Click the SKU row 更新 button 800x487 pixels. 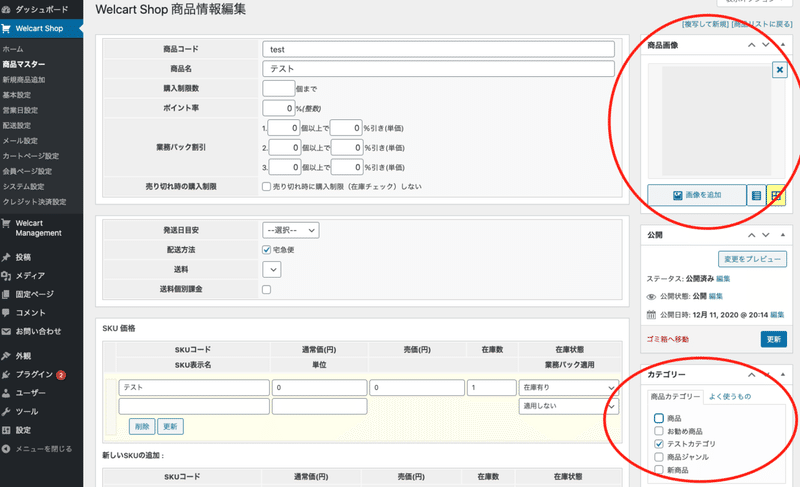click(170, 427)
